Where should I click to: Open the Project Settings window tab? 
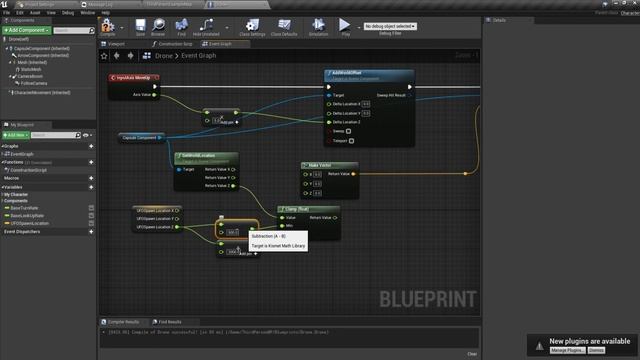pyautogui.click(x=42, y=4)
